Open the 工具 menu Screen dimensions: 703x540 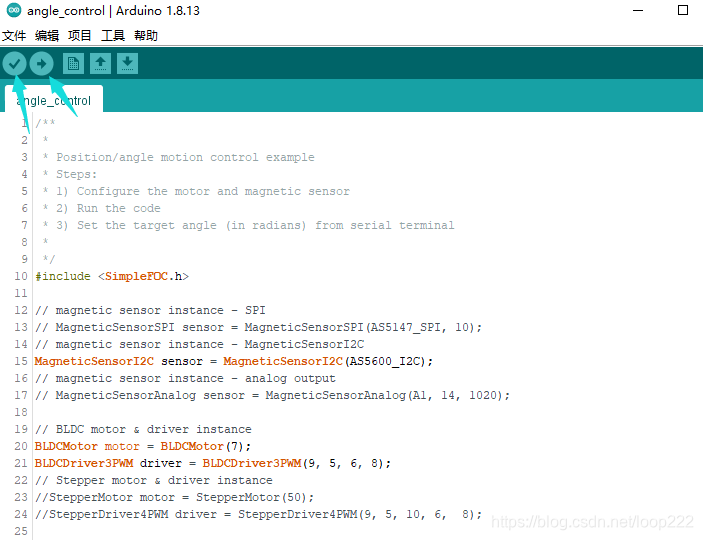(x=113, y=35)
